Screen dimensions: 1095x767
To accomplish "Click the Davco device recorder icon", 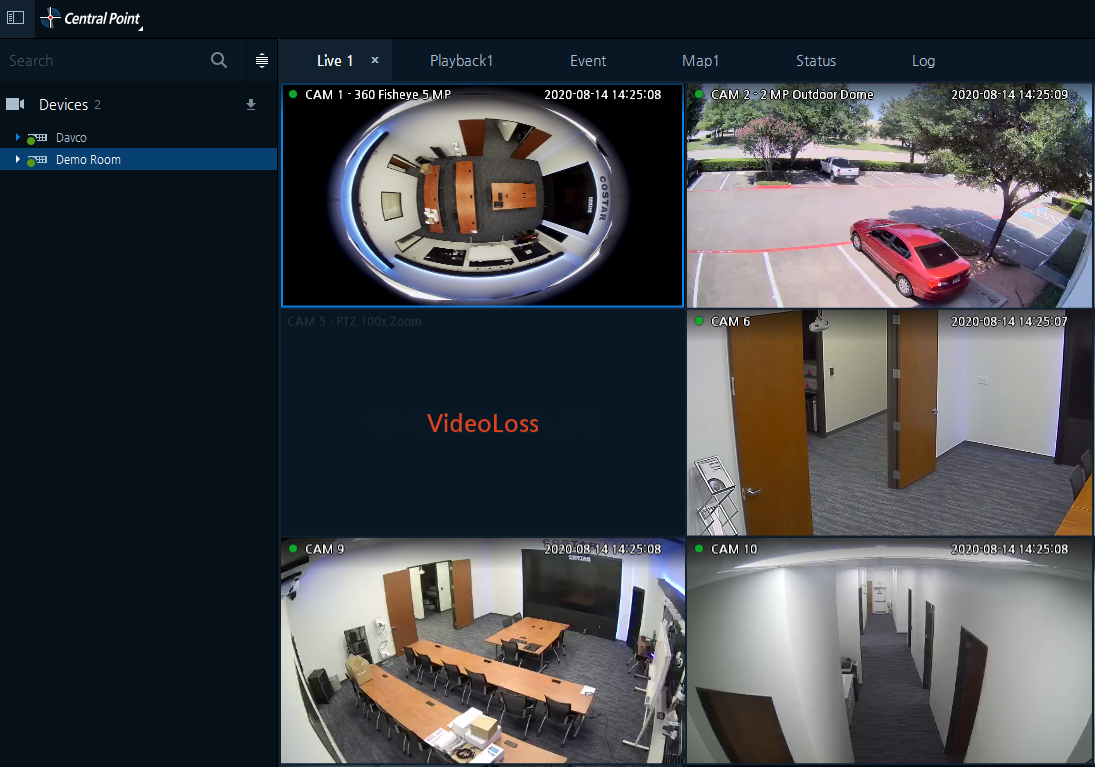I will [37, 138].
